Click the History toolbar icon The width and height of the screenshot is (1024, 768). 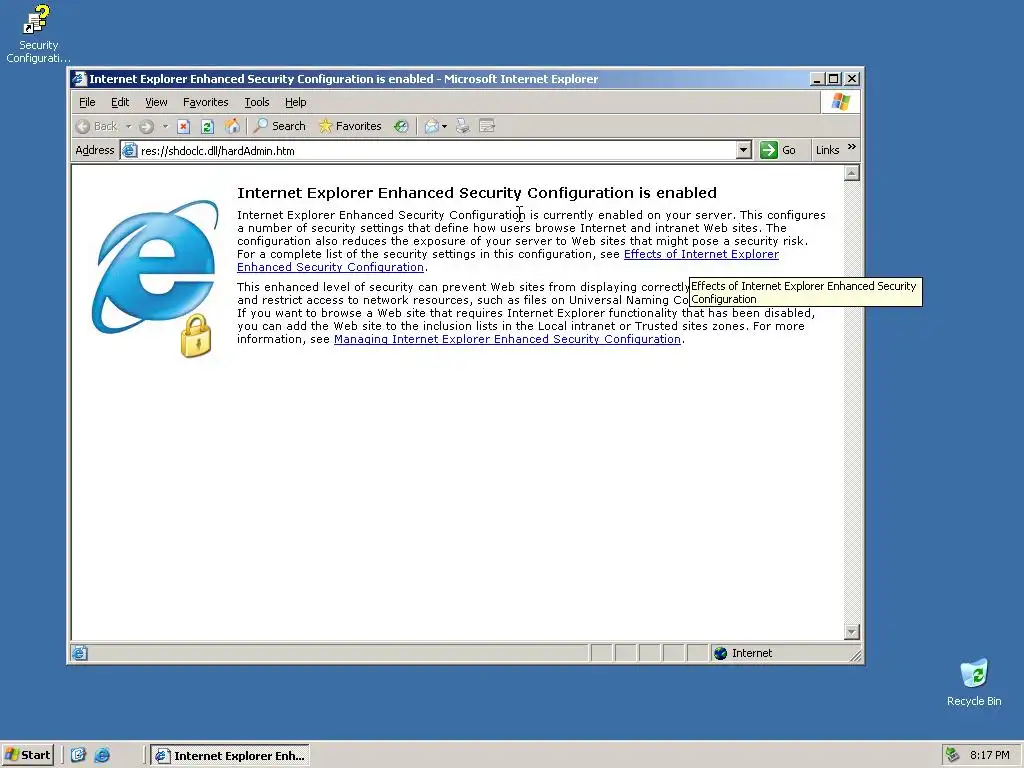[401, 126]
